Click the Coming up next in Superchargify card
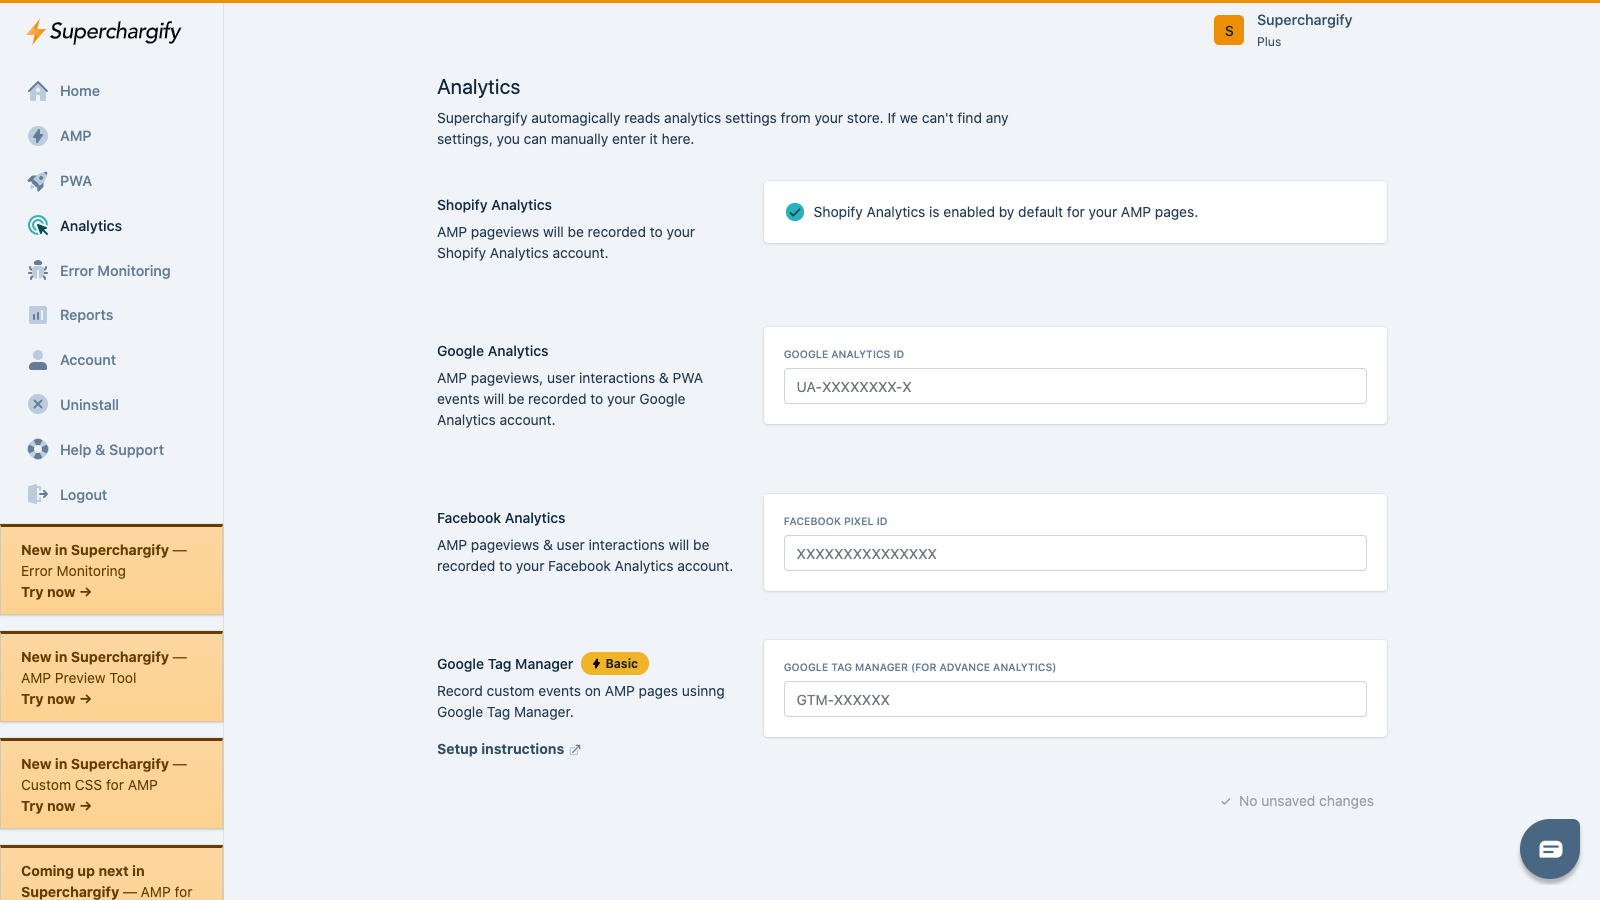 point(111,874)
